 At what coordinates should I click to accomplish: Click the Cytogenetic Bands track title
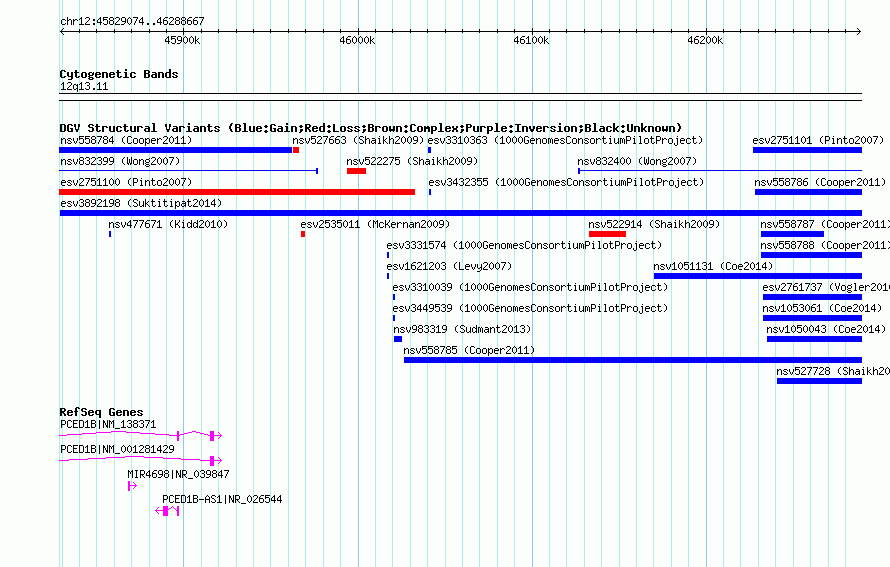(x=119, y=74)
